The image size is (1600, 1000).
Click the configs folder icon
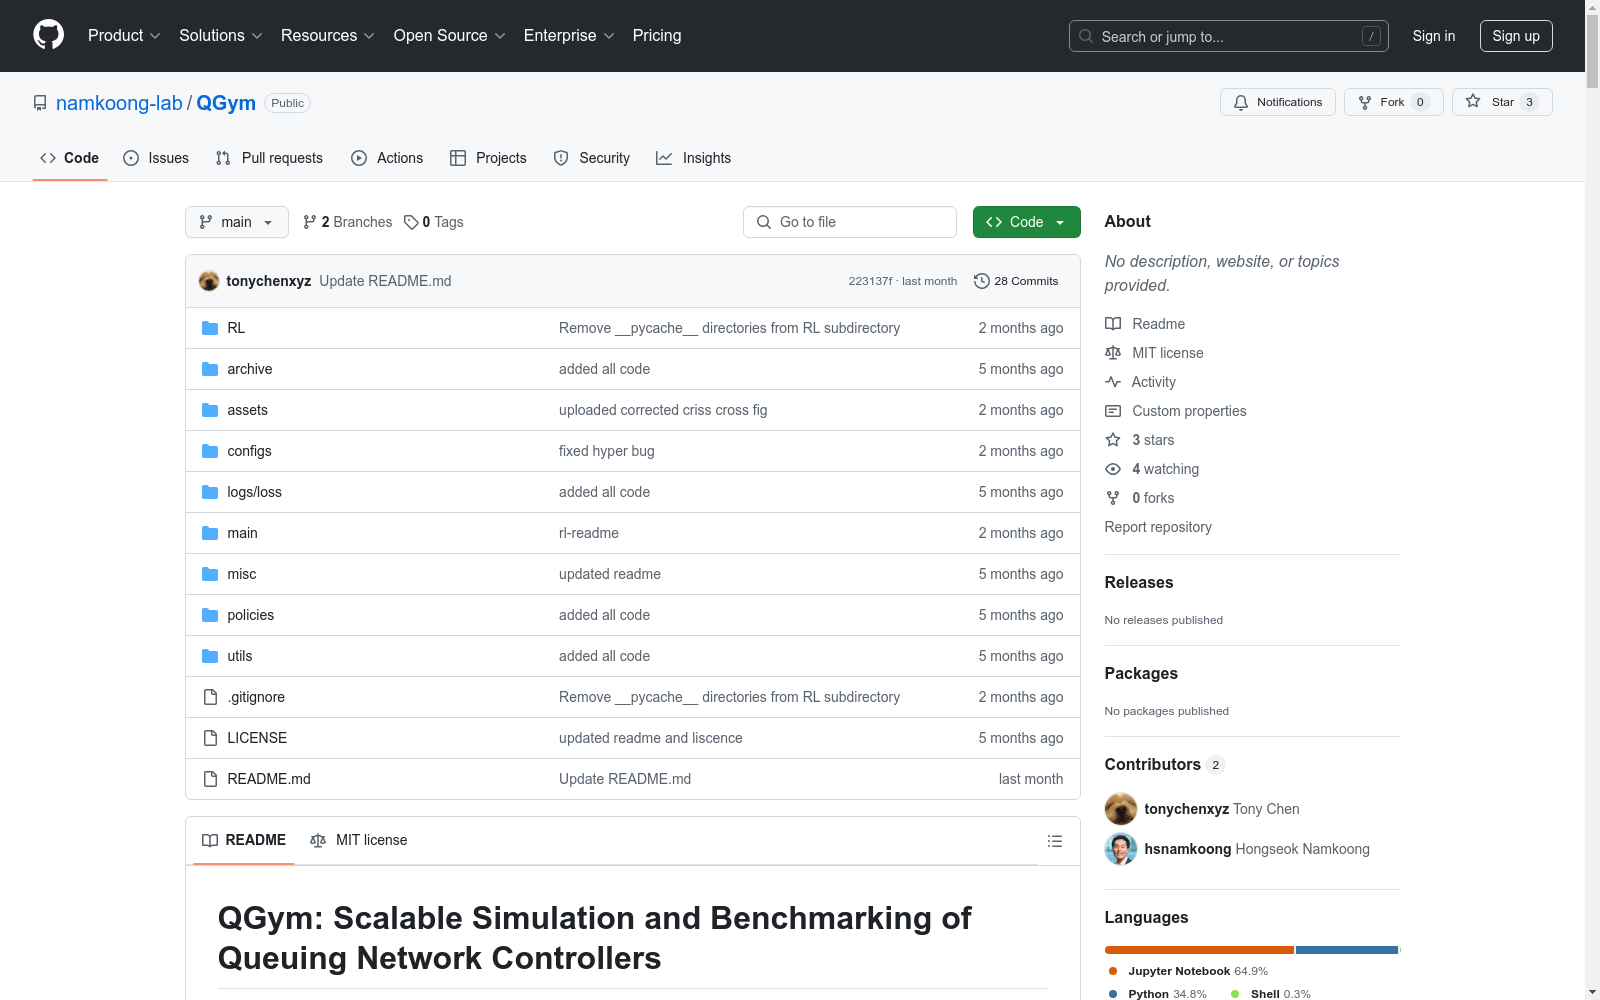pyautogui.click(x=210, y=451)
